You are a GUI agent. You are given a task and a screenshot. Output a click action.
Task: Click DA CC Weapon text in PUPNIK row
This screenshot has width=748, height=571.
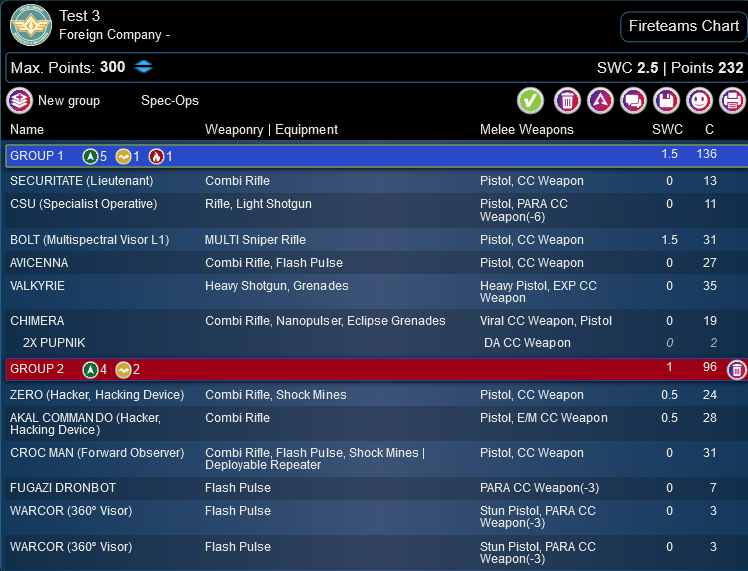tap(527, 343)
